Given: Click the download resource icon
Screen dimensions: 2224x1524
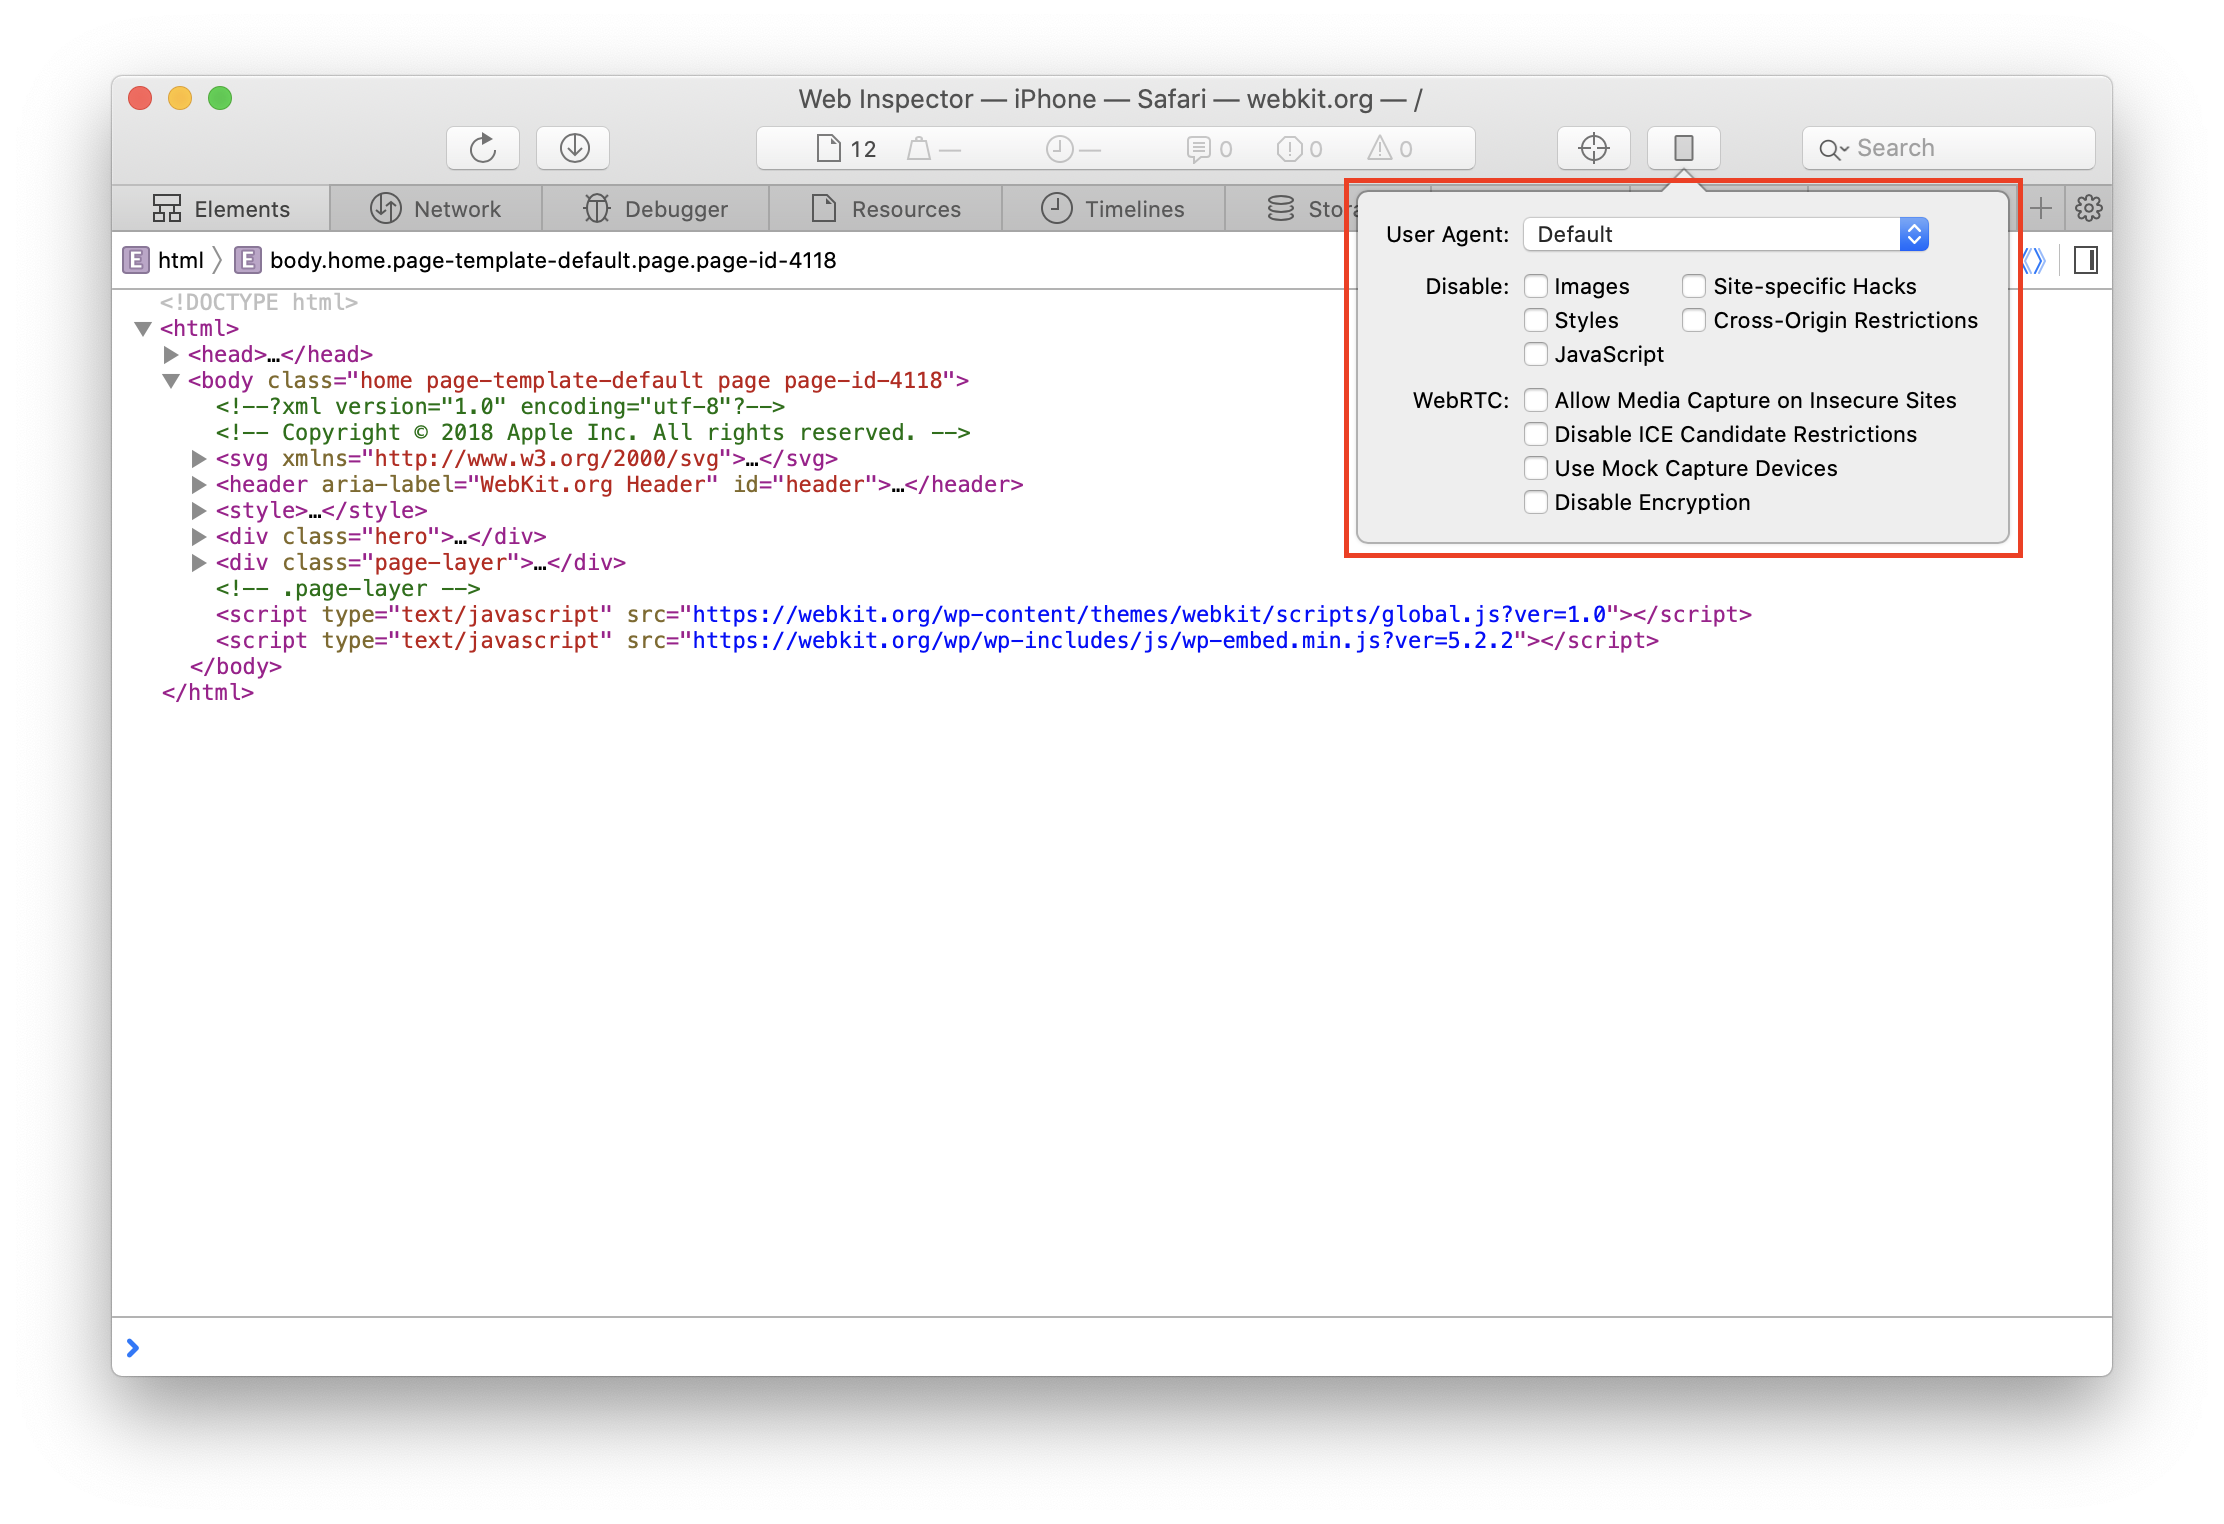Looking at the screenshot, I should point(575,147).
